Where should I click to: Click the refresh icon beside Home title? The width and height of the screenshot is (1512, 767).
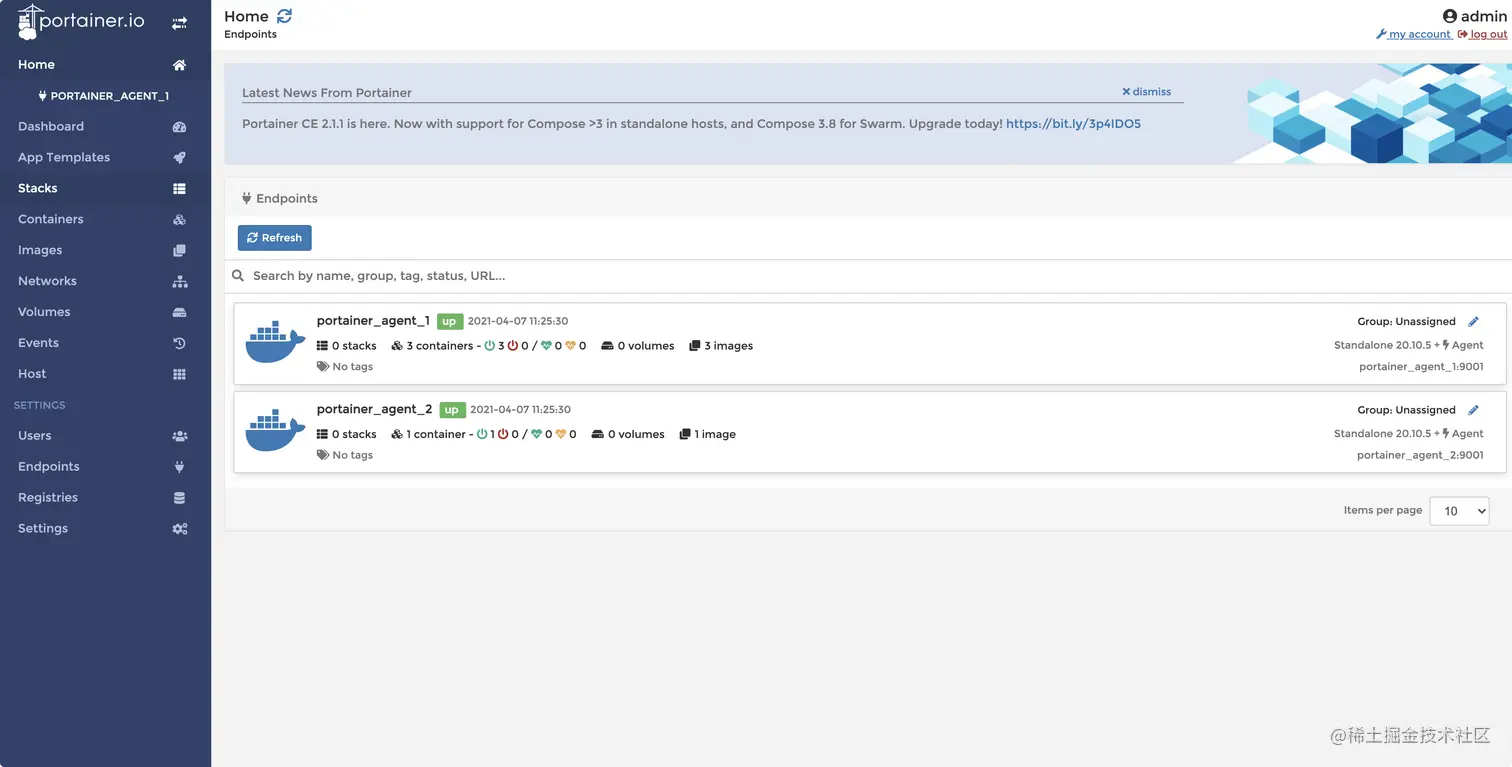284,16
